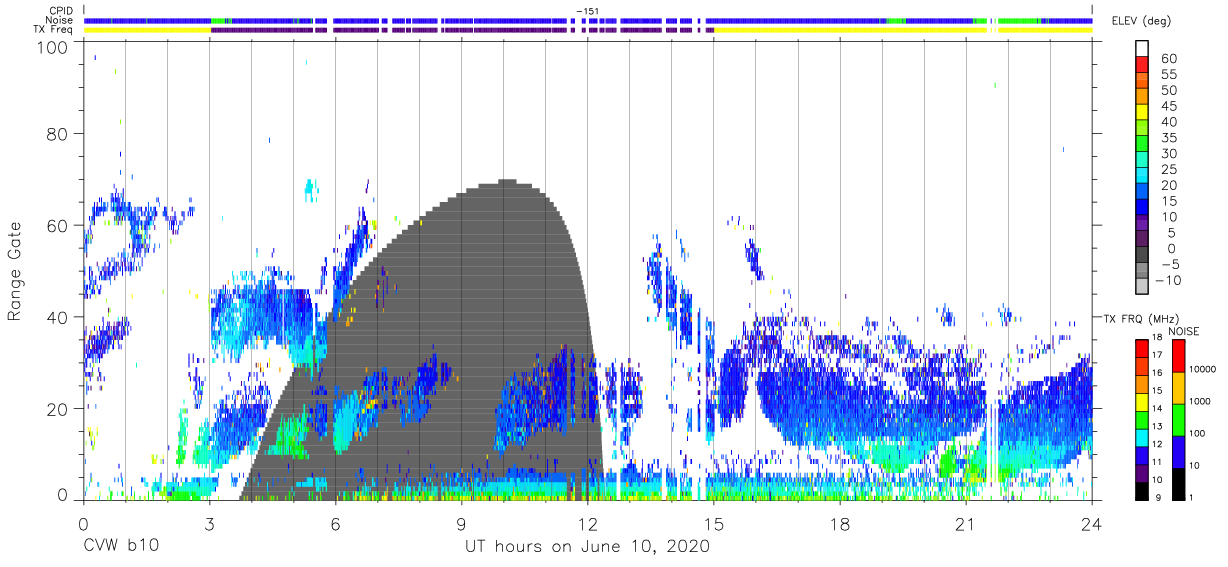Click the y-axis tick label '60'
The width and height of the screenshot is (1228, 567).
point(57,225)
